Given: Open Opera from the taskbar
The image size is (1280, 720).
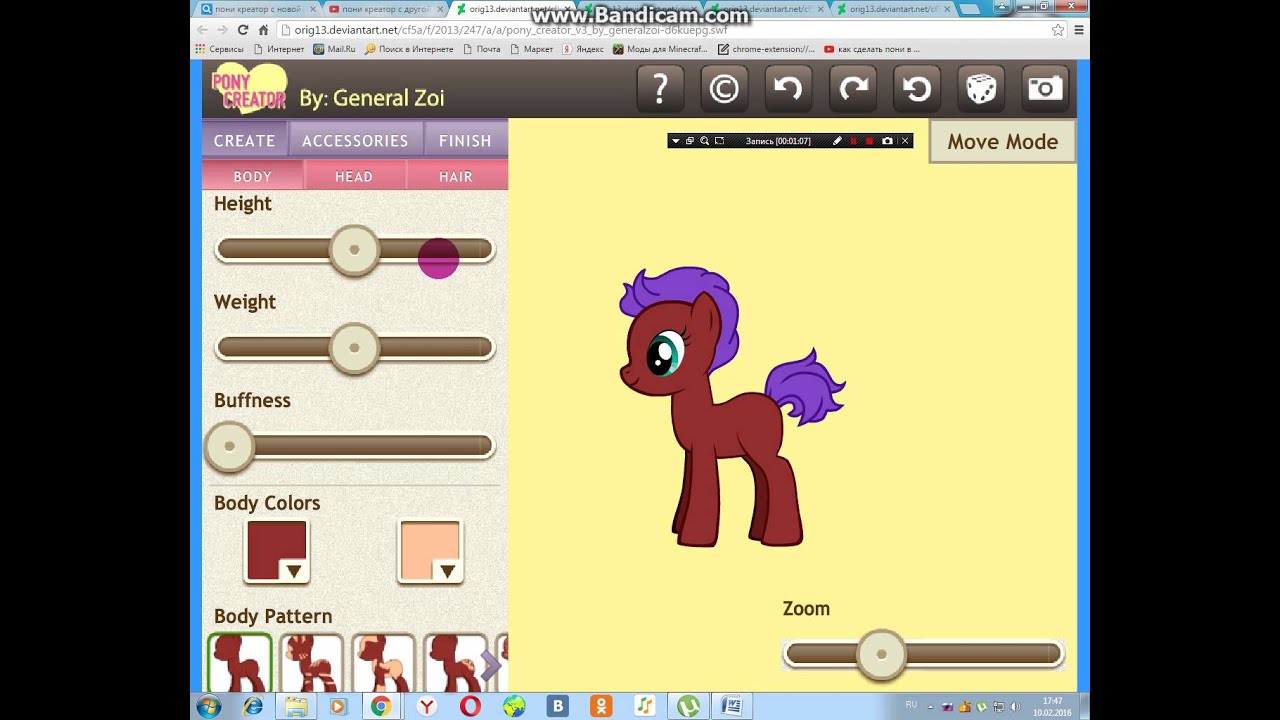Looking at the screenshot, I should tap(470, 707).
